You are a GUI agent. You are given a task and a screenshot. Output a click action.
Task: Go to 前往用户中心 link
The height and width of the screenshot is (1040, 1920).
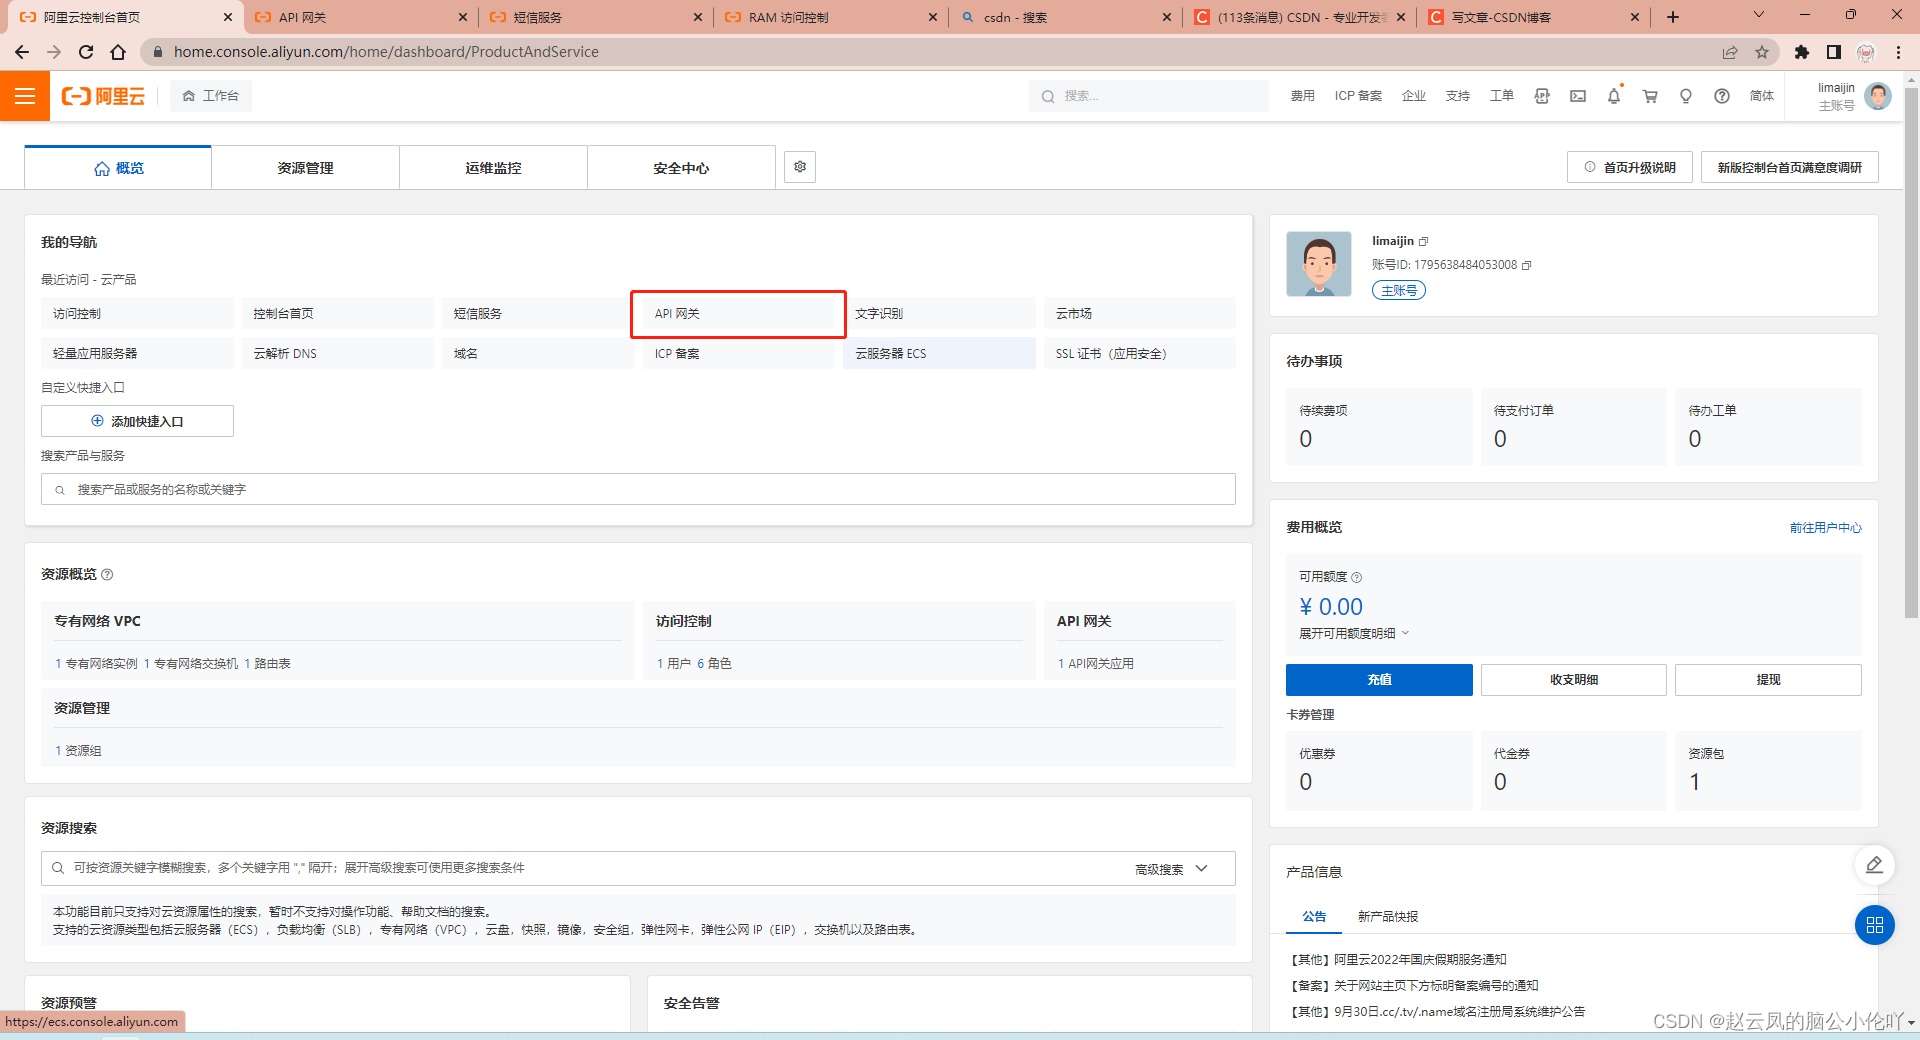[x=1825, y=527]
